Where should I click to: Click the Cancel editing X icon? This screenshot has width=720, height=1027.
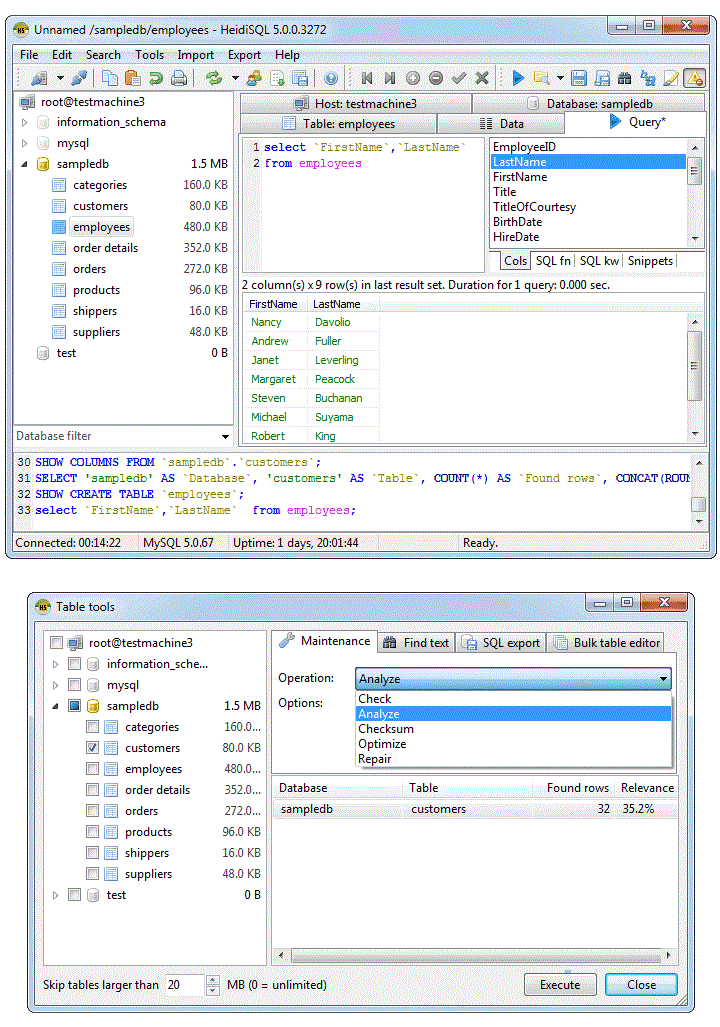(x=482, y=78)
